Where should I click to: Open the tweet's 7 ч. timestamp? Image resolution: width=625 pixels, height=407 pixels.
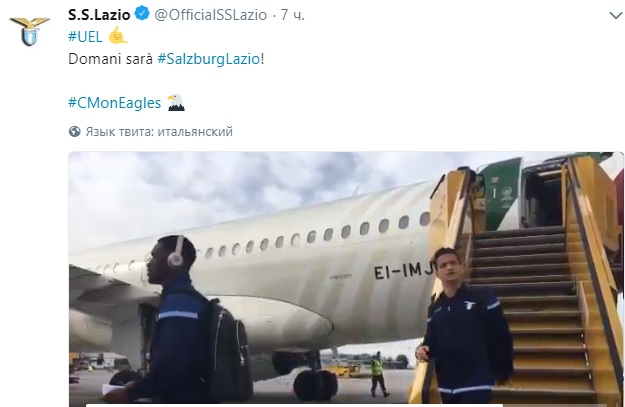click(292, 15)
